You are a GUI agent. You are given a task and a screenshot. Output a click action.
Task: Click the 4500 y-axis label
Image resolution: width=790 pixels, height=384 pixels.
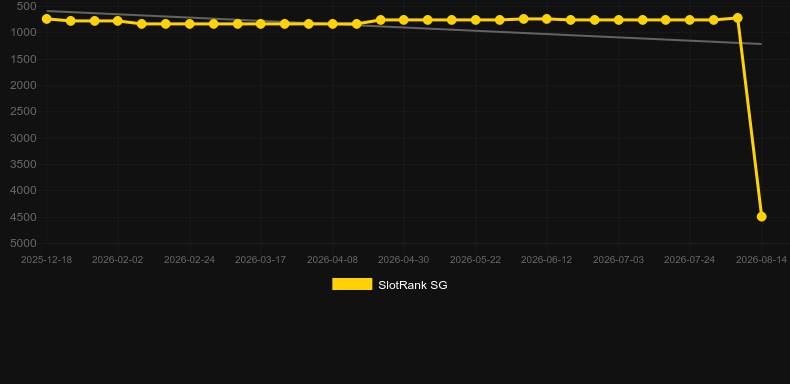(24, 217)
